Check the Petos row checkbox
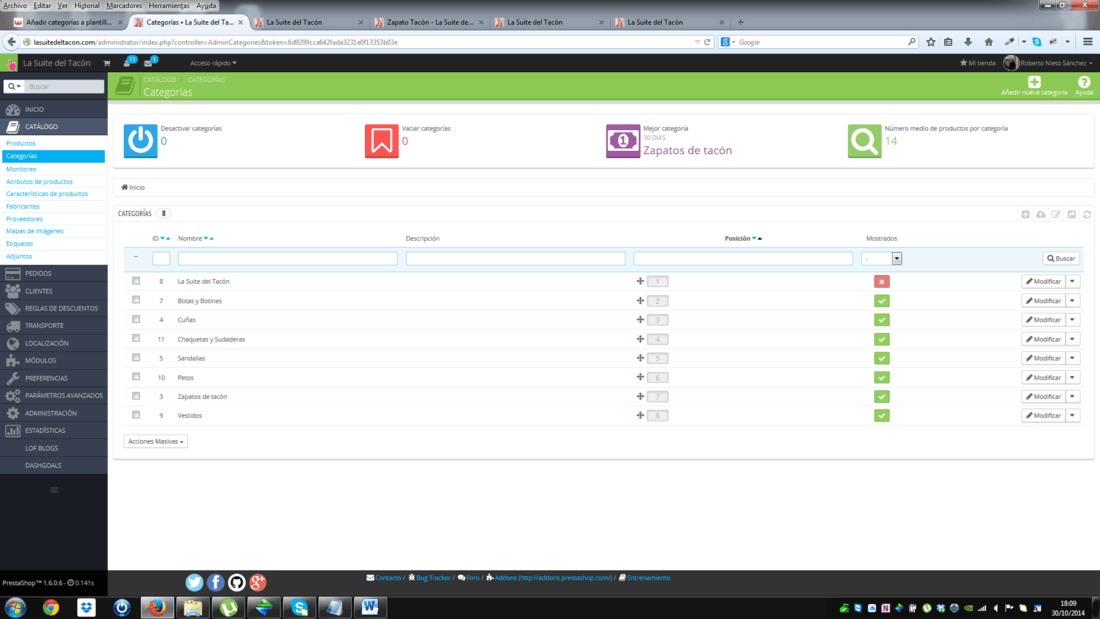 coord(136,376)
